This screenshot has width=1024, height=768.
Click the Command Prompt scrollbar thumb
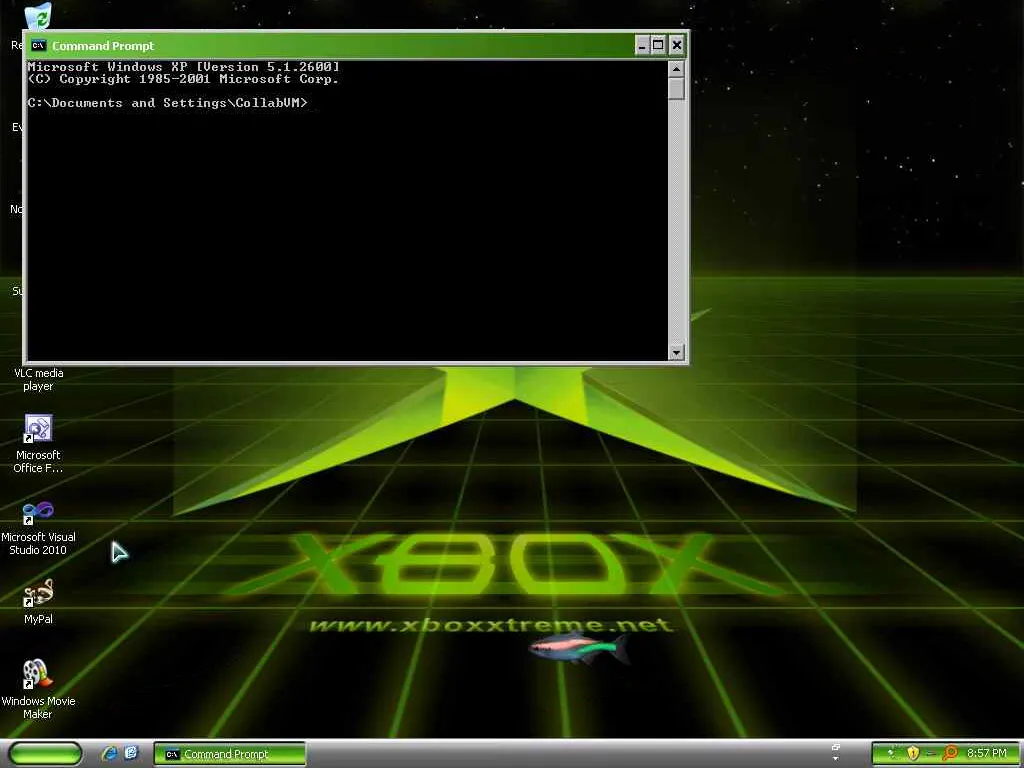click(x=676, y=88)
